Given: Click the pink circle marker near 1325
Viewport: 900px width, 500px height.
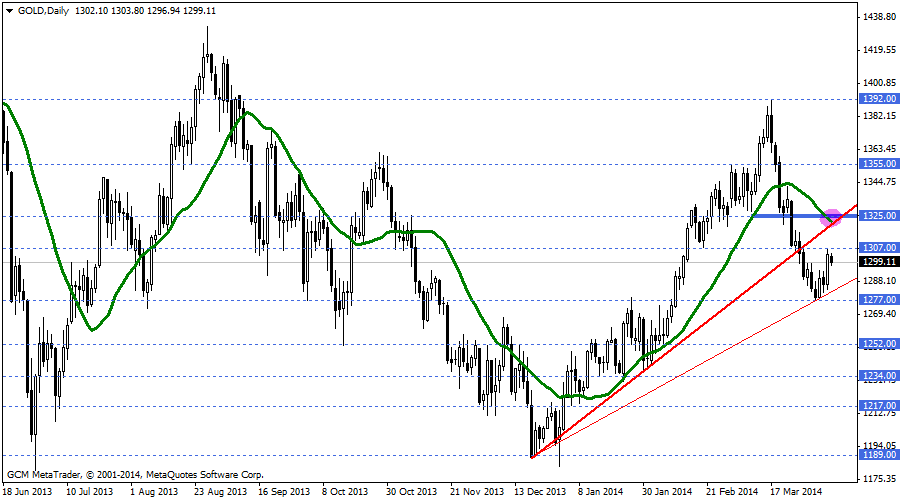Looking at the screenshot, I should click(x=832, y=217).
